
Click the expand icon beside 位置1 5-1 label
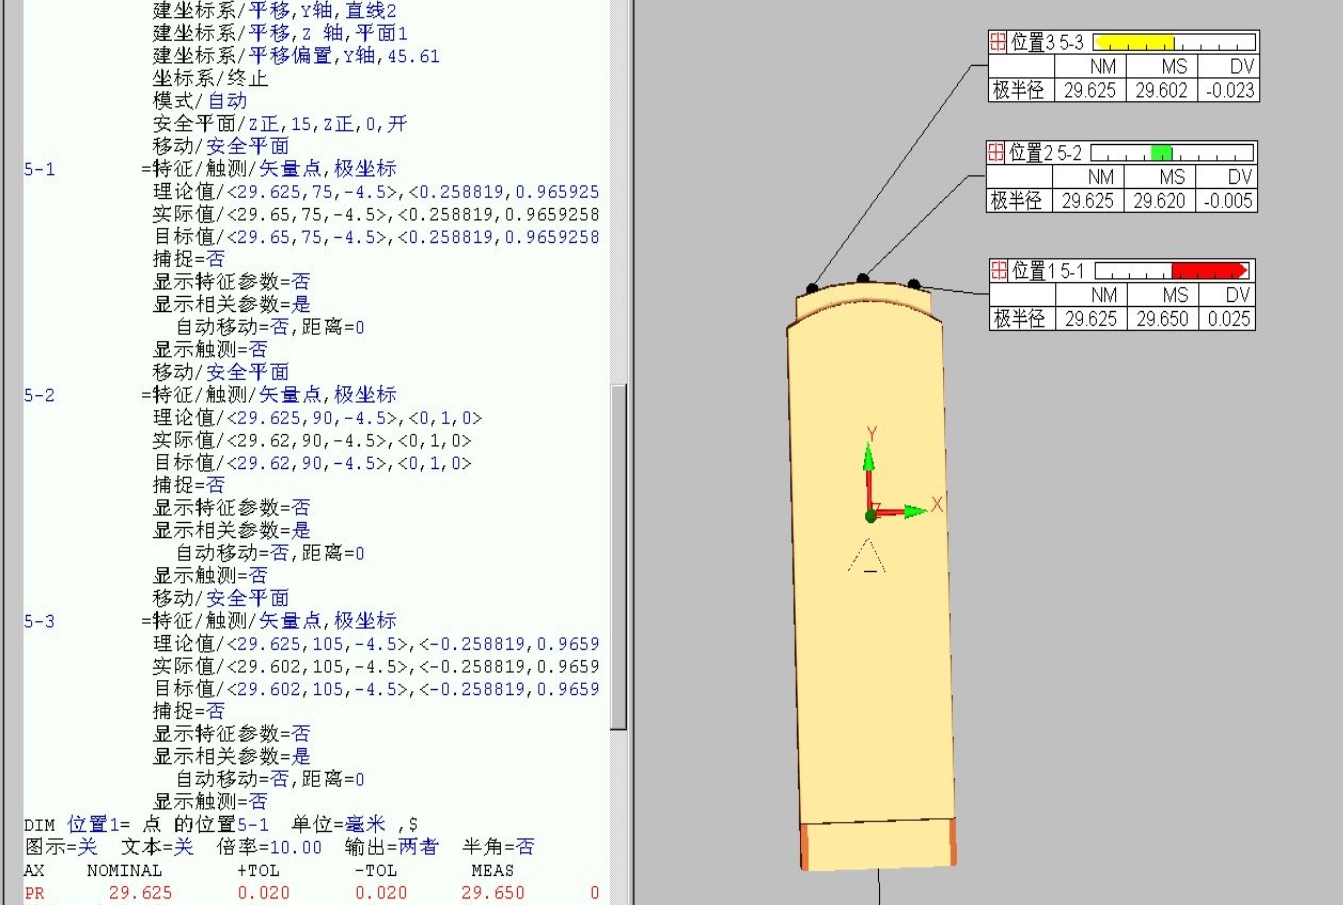999,270
